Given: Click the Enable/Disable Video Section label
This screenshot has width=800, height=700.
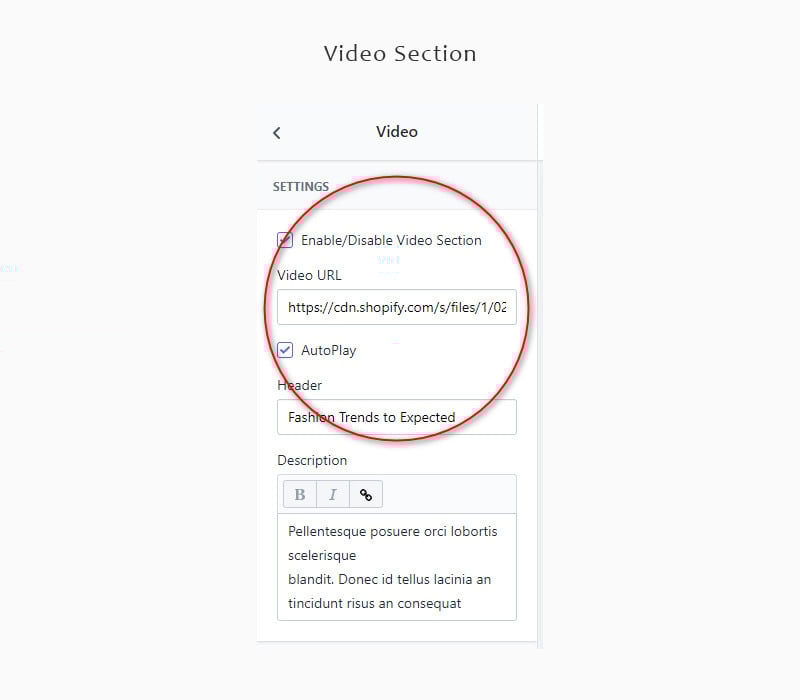Looking at the screenshot, I should click(x=391, y=240).
